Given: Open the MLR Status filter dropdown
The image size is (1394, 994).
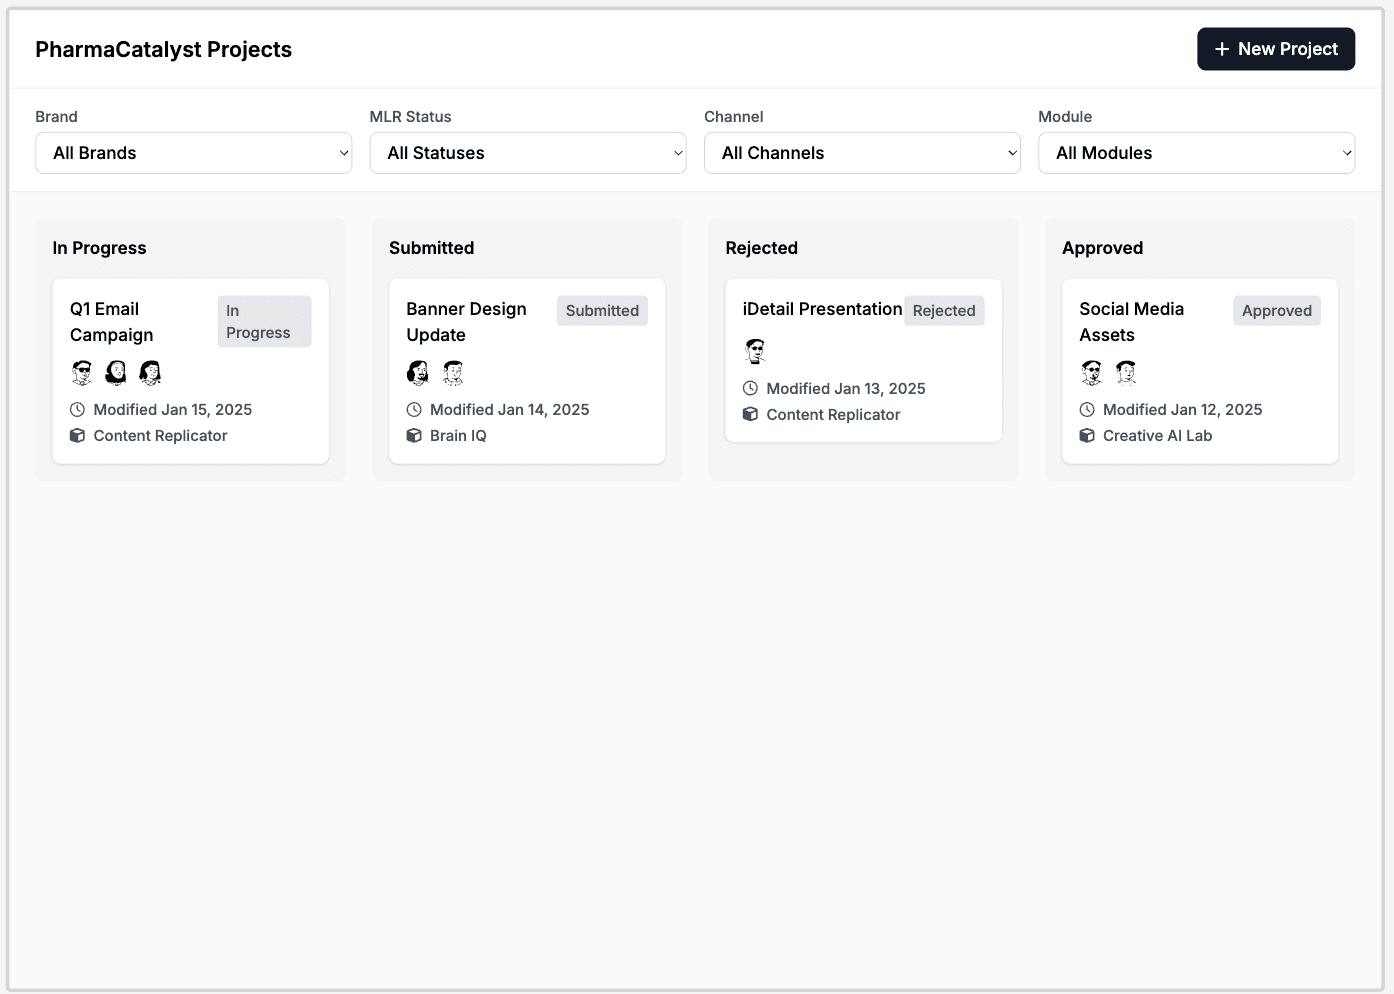Looking at the screenshot, I should (528, 153).
